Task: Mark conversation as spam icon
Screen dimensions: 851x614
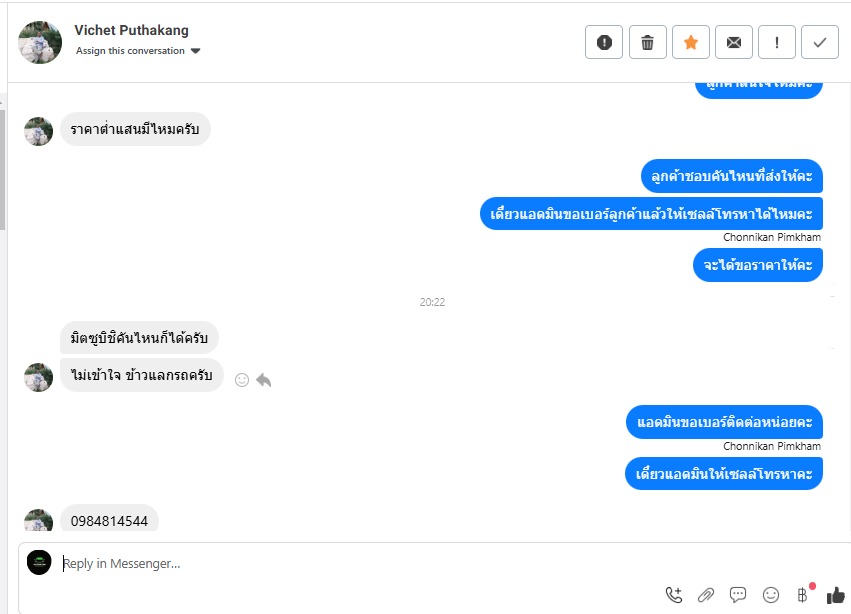Action: tap(604, 42)
